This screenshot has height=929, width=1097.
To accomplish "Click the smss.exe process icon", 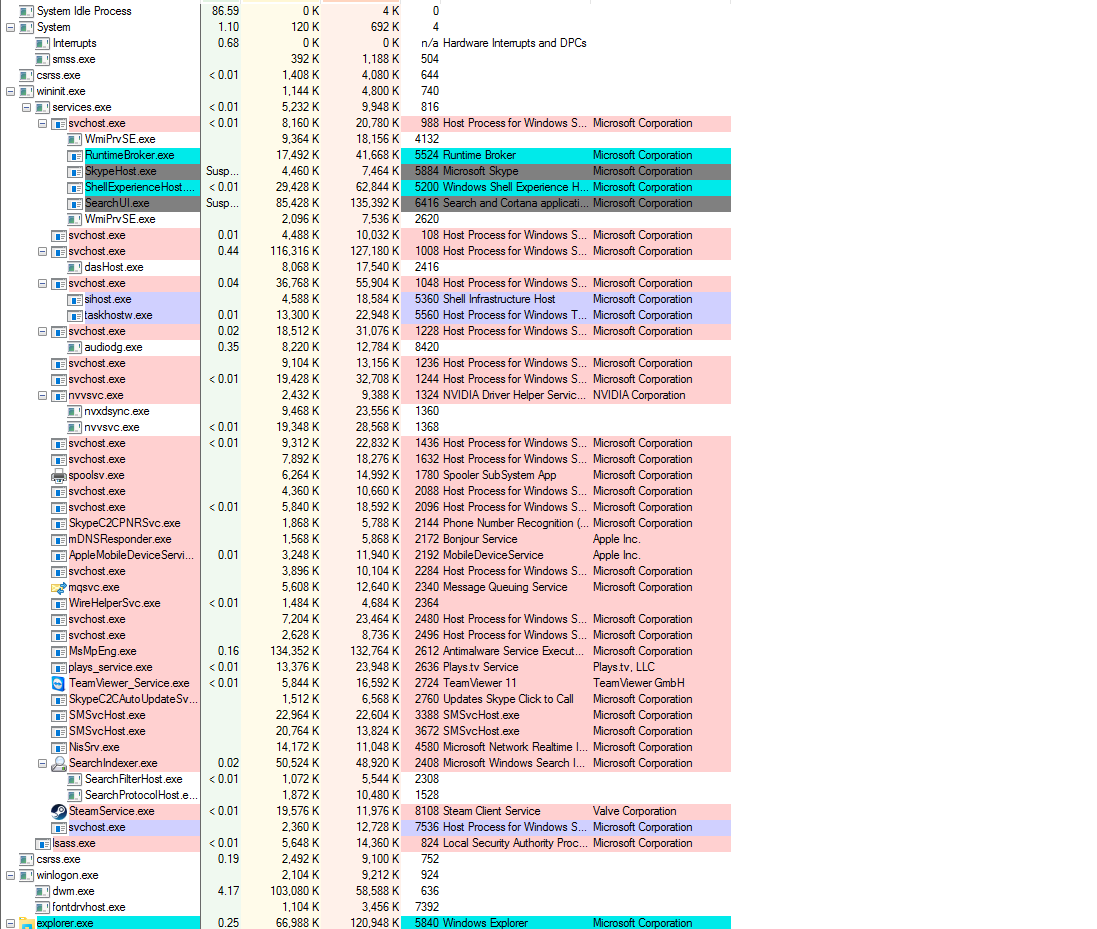I will click(43, 59).
